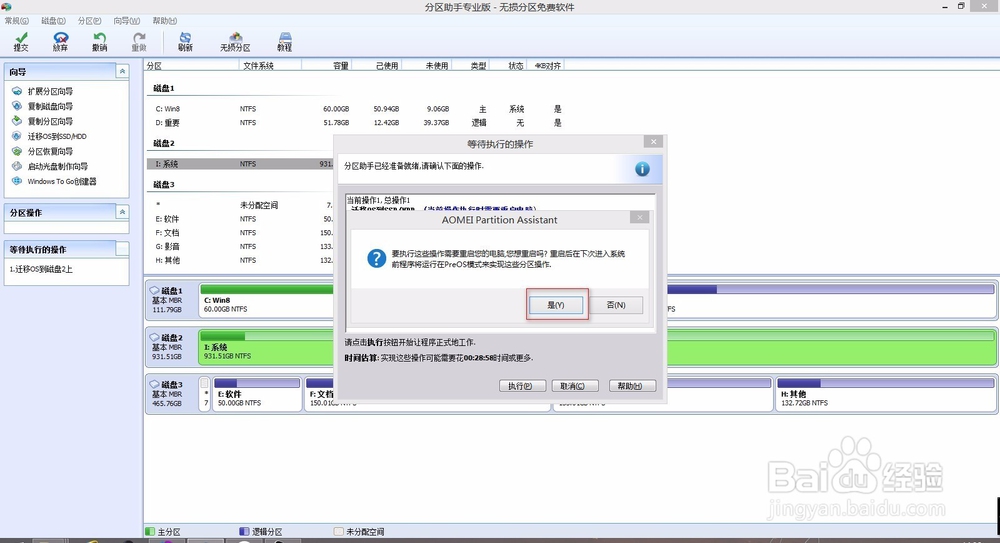Viewport: 1000px width, 543px height.
Task: Sort by the 已使用 column header
Action: click(376, 66)
